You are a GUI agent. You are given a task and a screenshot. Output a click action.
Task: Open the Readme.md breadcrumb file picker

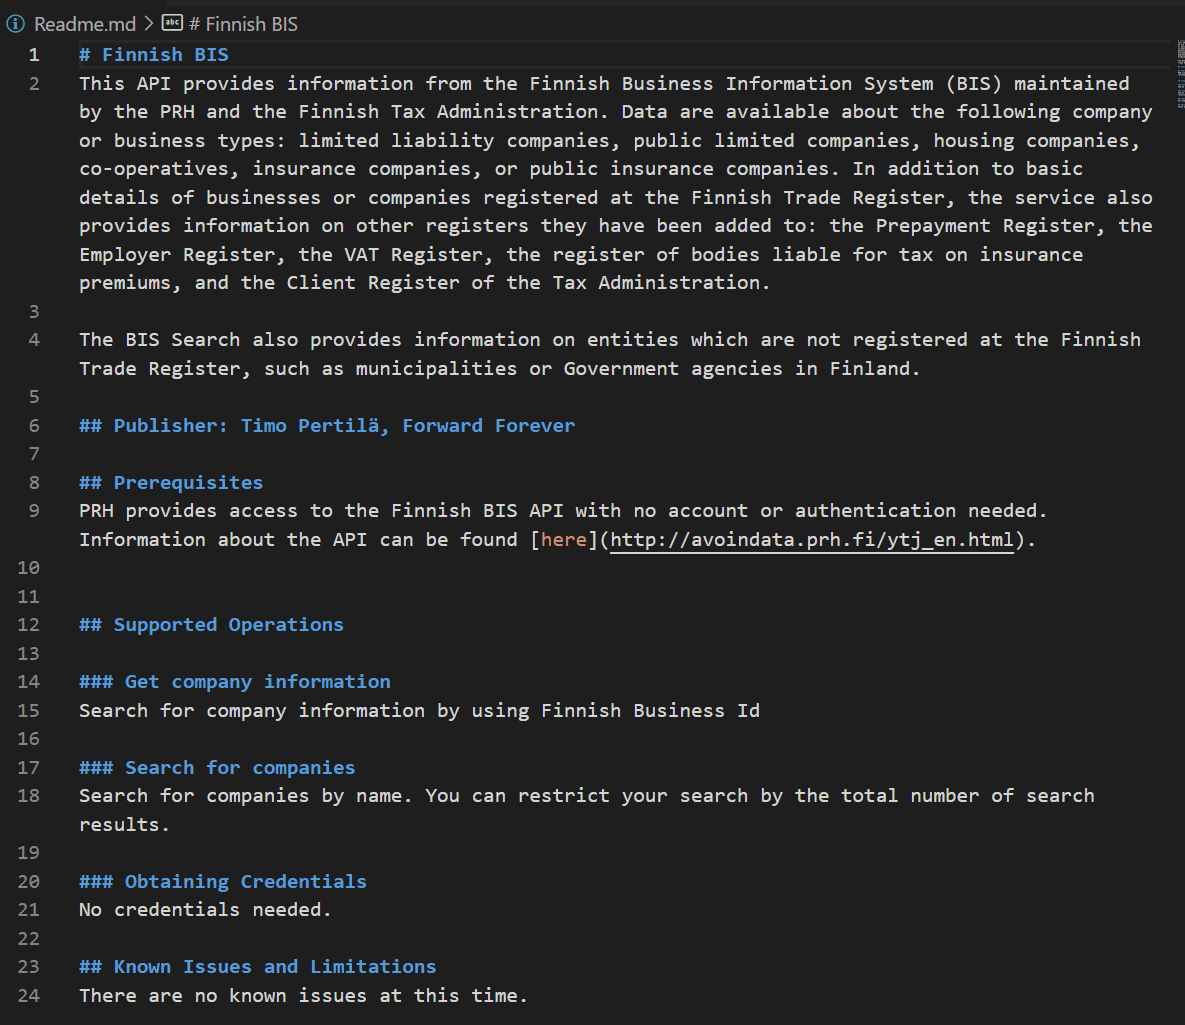pos(85,24)
